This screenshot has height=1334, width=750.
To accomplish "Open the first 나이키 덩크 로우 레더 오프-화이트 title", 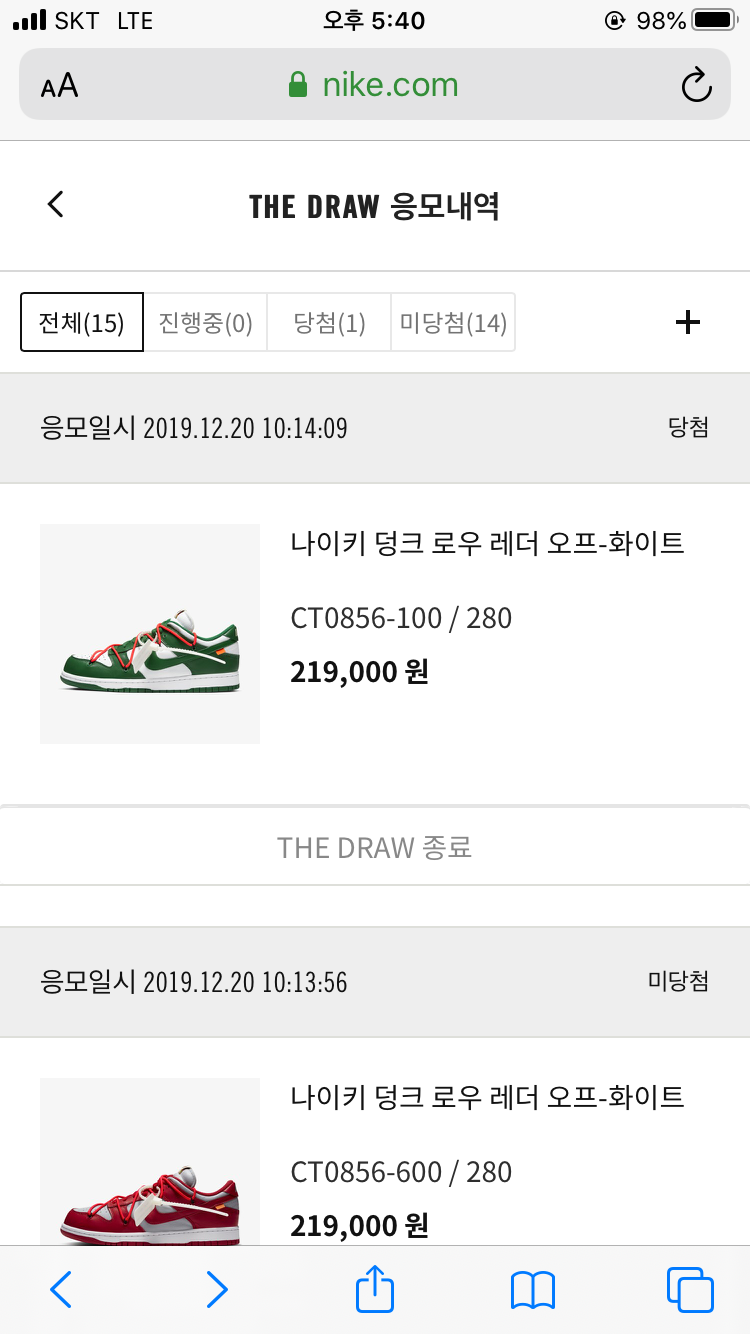I will click(487, 544).
